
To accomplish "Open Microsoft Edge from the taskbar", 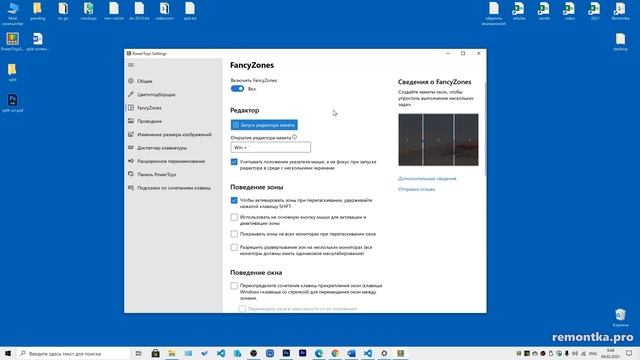I will [319, 353].
